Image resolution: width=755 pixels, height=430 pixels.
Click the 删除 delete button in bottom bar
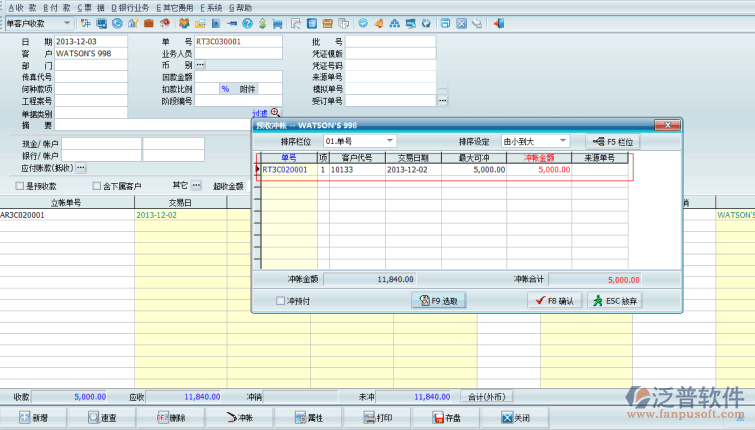[x=171, y=417]
